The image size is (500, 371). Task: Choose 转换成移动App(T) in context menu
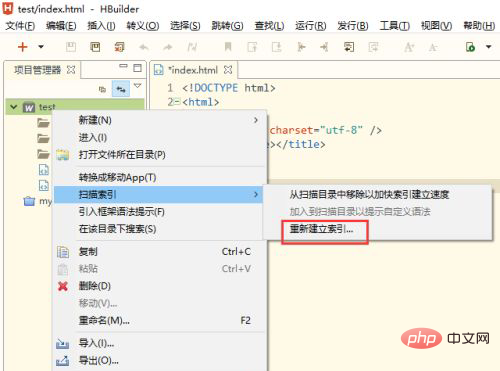[x=160, y=177]
